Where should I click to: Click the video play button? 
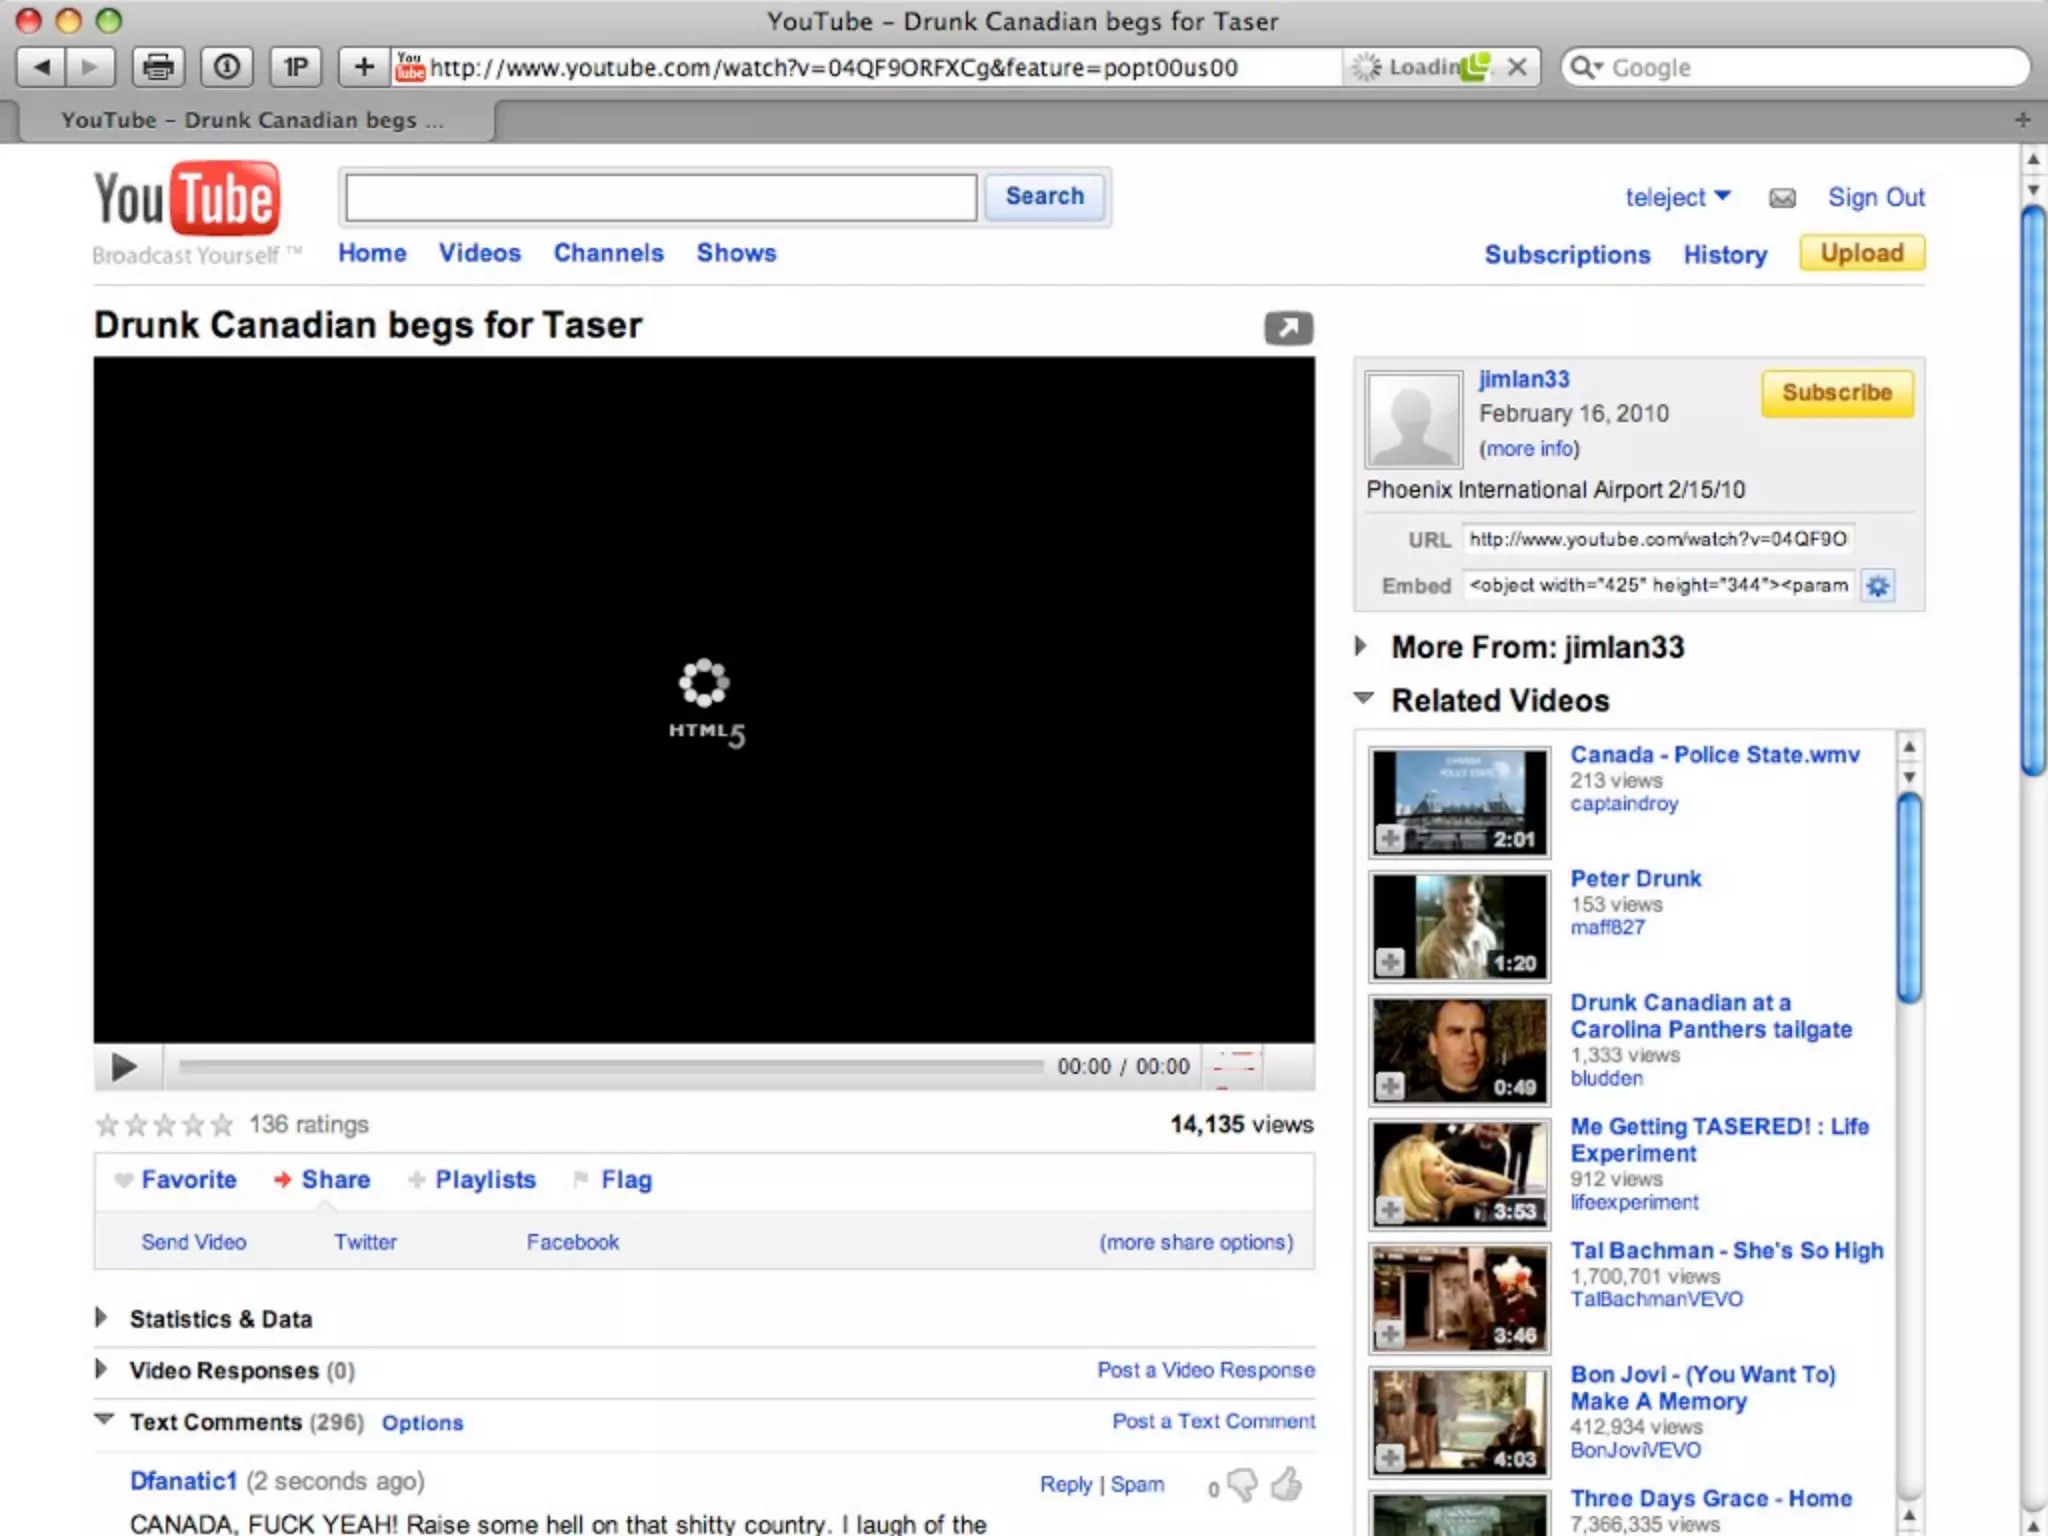tap(124, 1067)
